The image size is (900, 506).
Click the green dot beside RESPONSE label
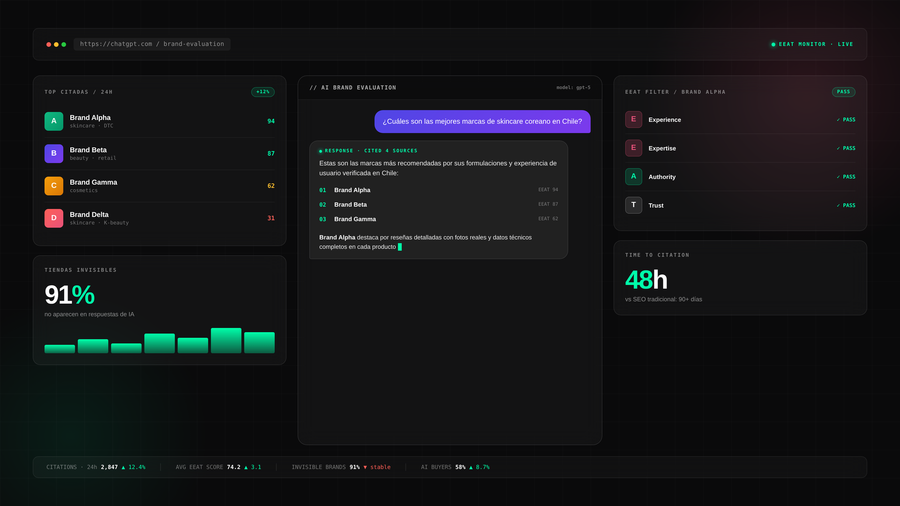pyautogui.click(x=320, y=151)
